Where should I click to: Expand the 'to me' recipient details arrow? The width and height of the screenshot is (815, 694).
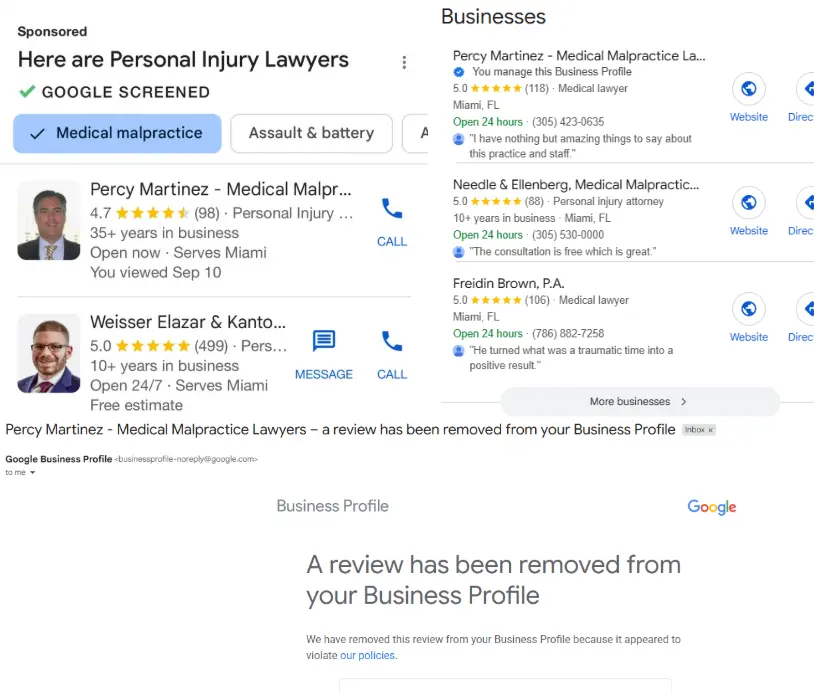[x=33, y=473]
